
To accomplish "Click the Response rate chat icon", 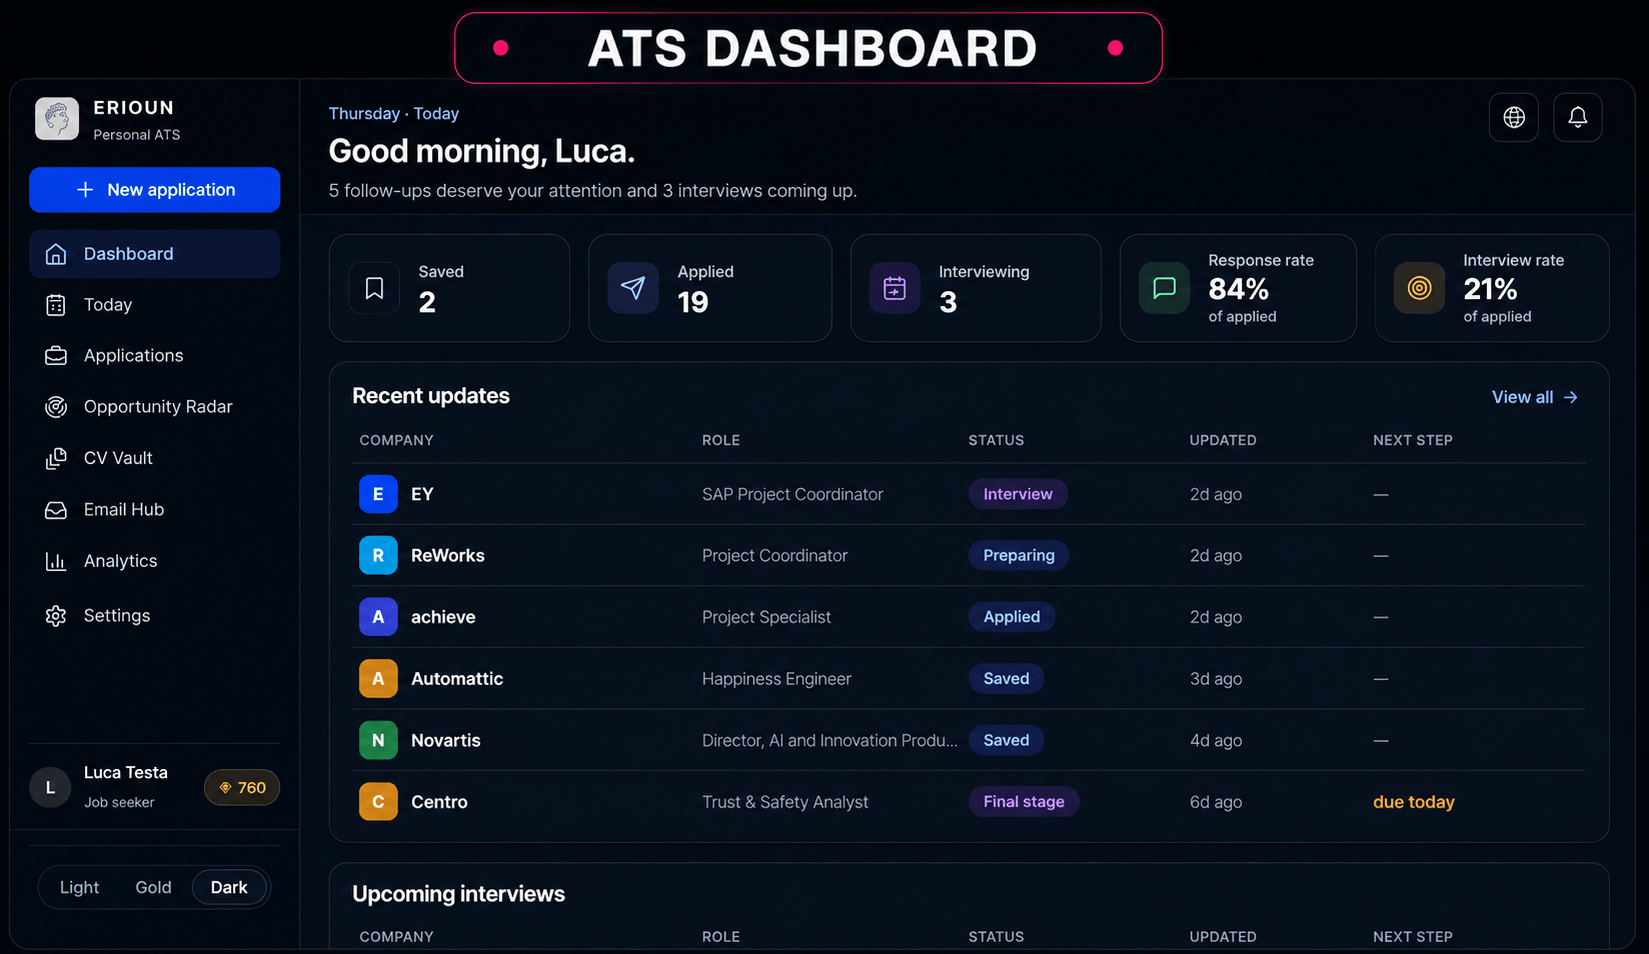I will point(1164,288).
